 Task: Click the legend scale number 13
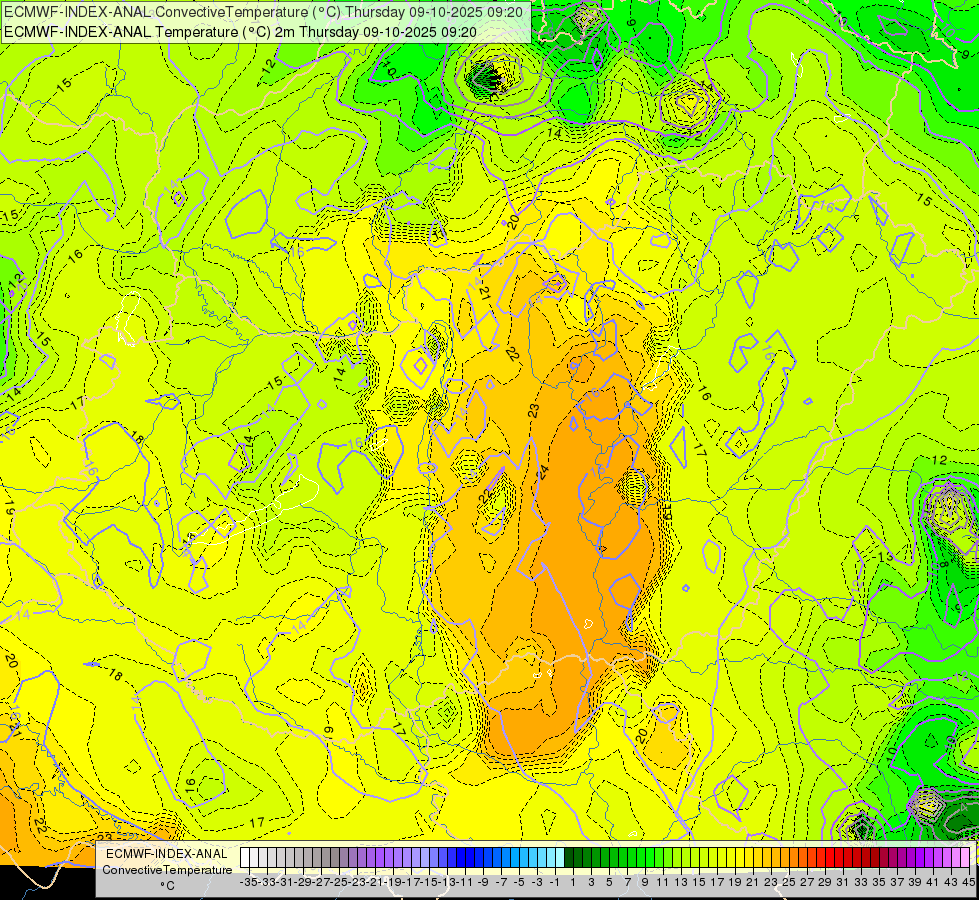point(681,882)
